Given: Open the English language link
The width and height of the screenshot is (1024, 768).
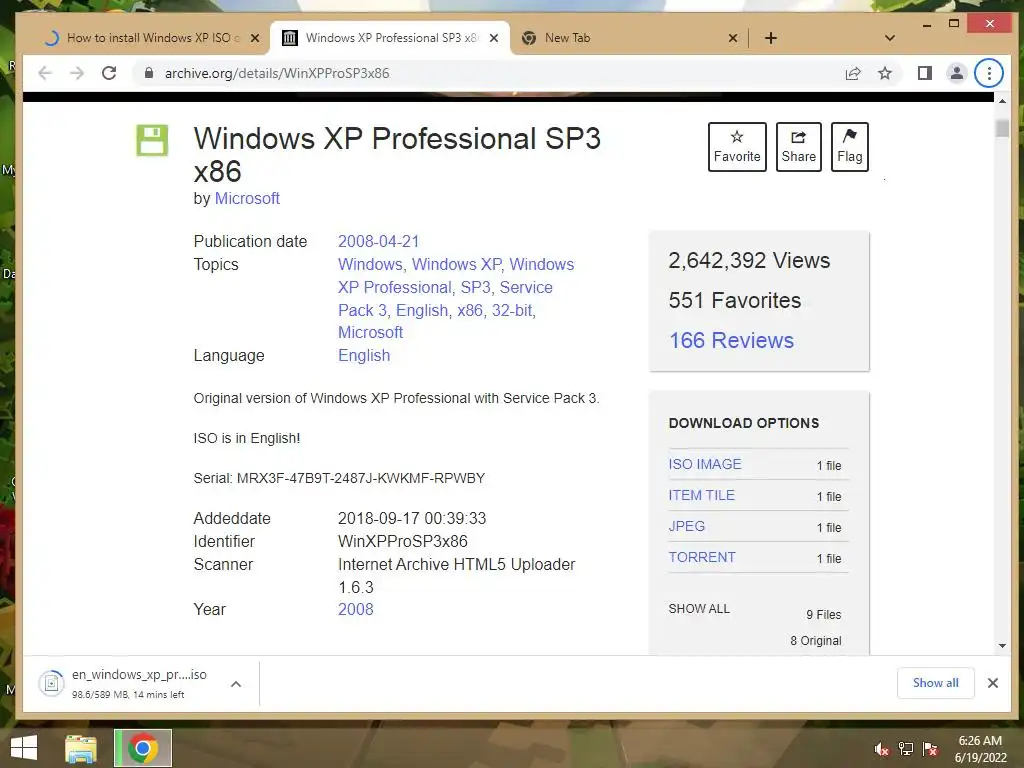Looking at the screenshot, I should [x=364, y=356].
